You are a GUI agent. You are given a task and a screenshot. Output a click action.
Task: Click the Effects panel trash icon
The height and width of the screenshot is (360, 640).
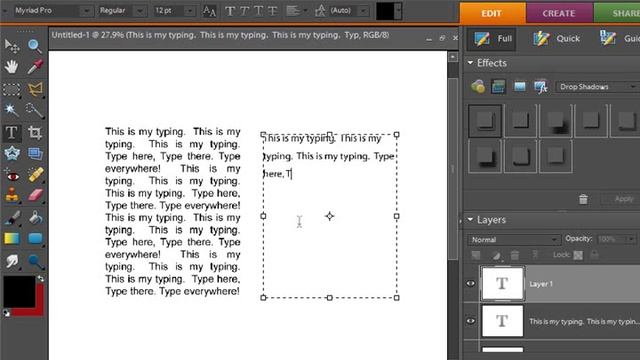tap(583, 199)
